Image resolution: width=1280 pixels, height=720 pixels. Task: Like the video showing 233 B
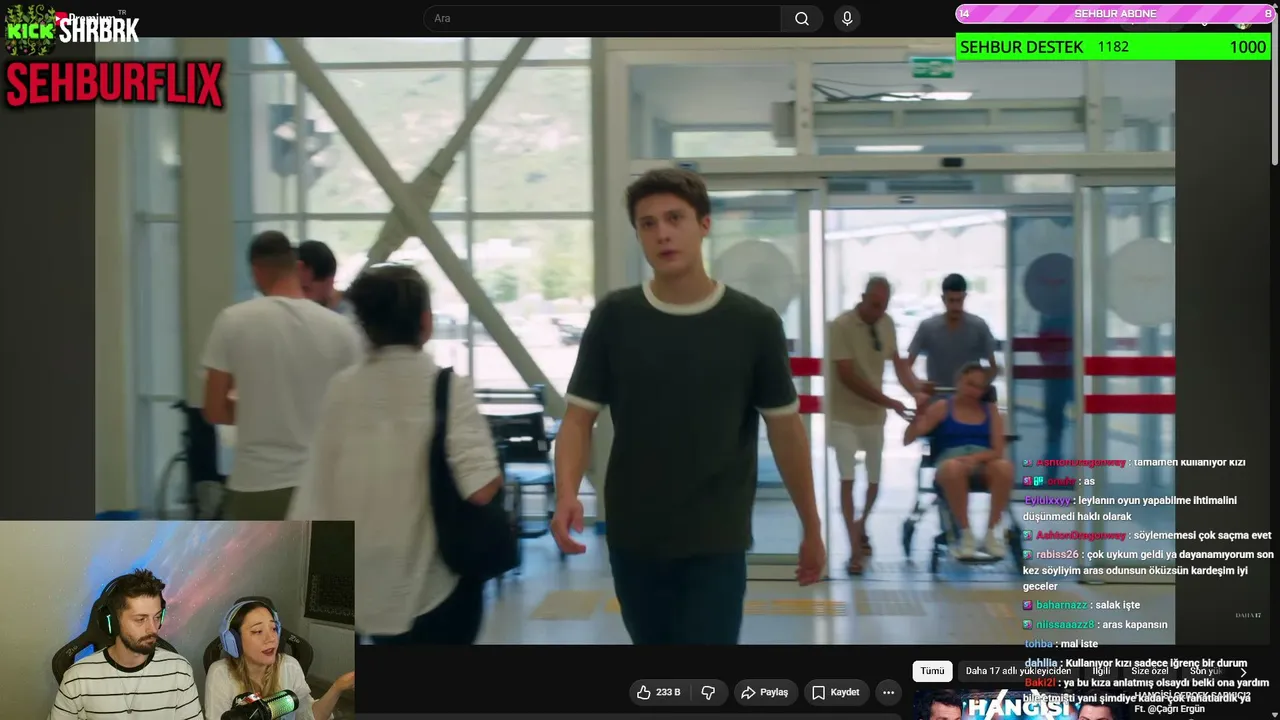659,692
